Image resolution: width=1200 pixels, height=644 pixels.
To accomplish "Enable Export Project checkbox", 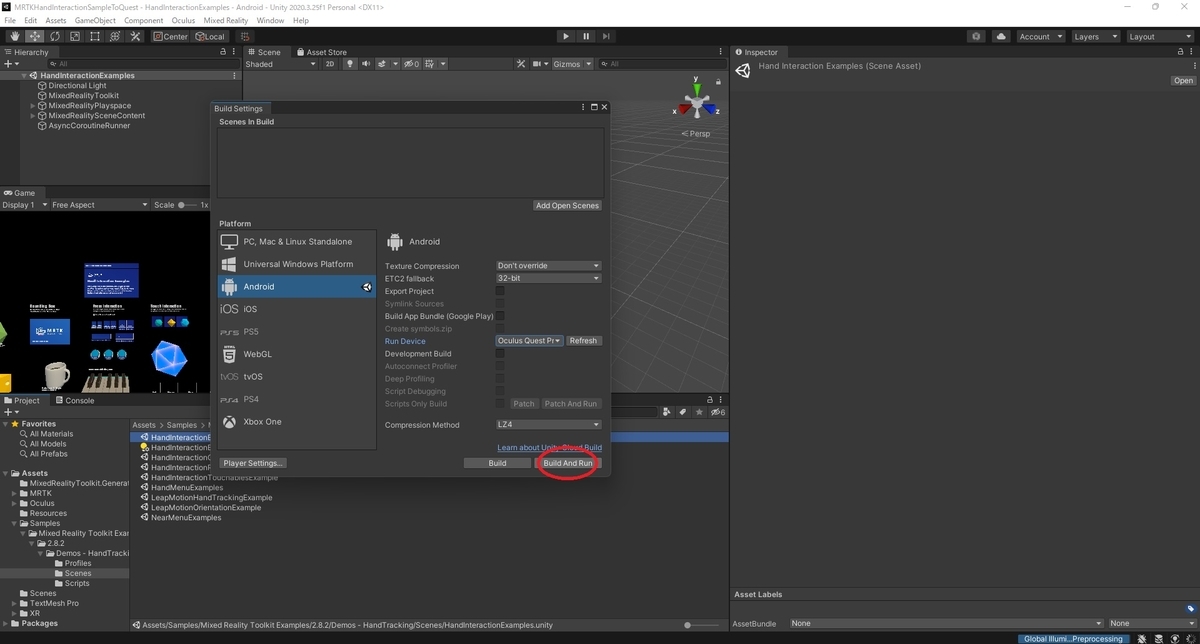I will (500, 291).
